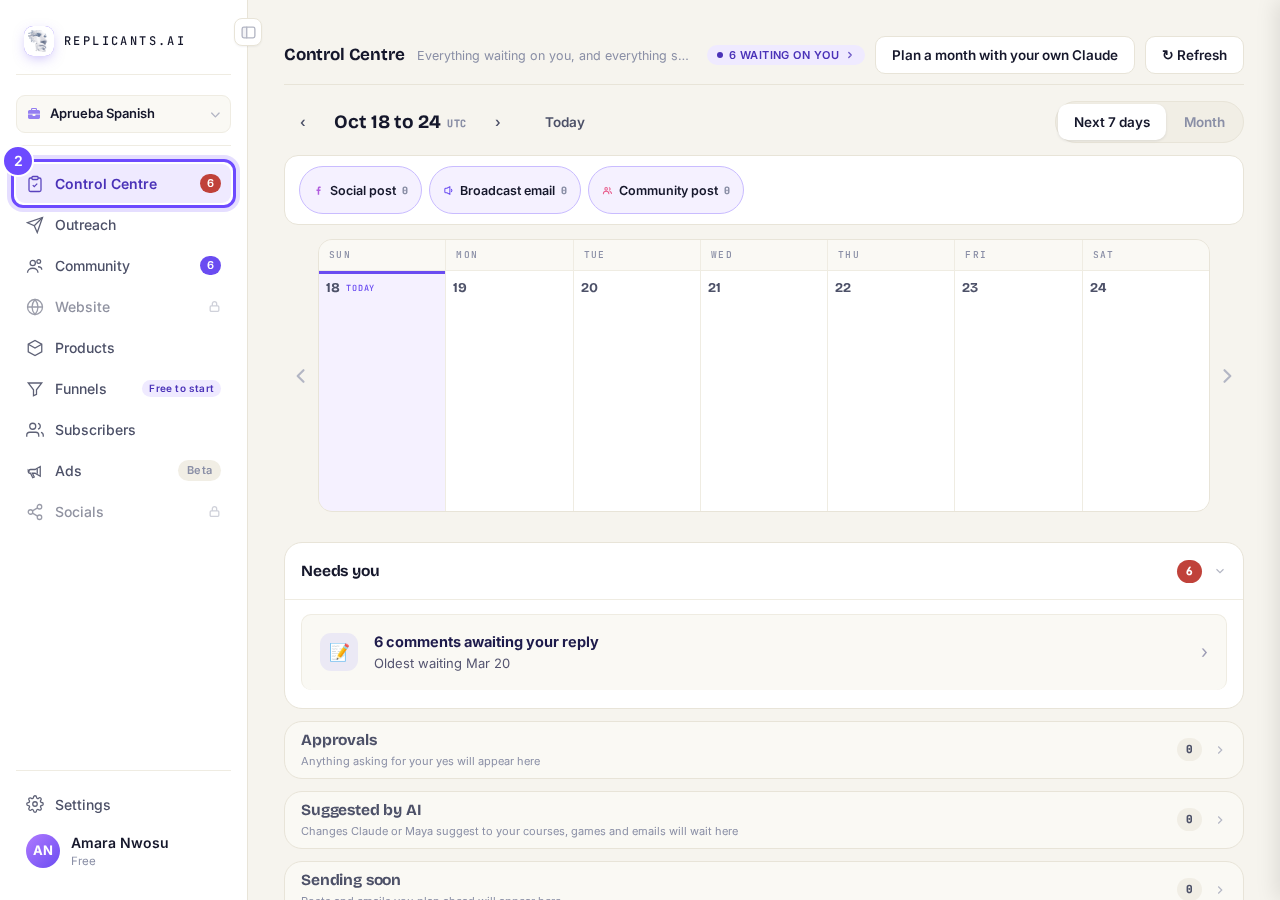1280x900 pixels.
Task: Click the Control Centre clipboard icon
Action: coord(35,184)
